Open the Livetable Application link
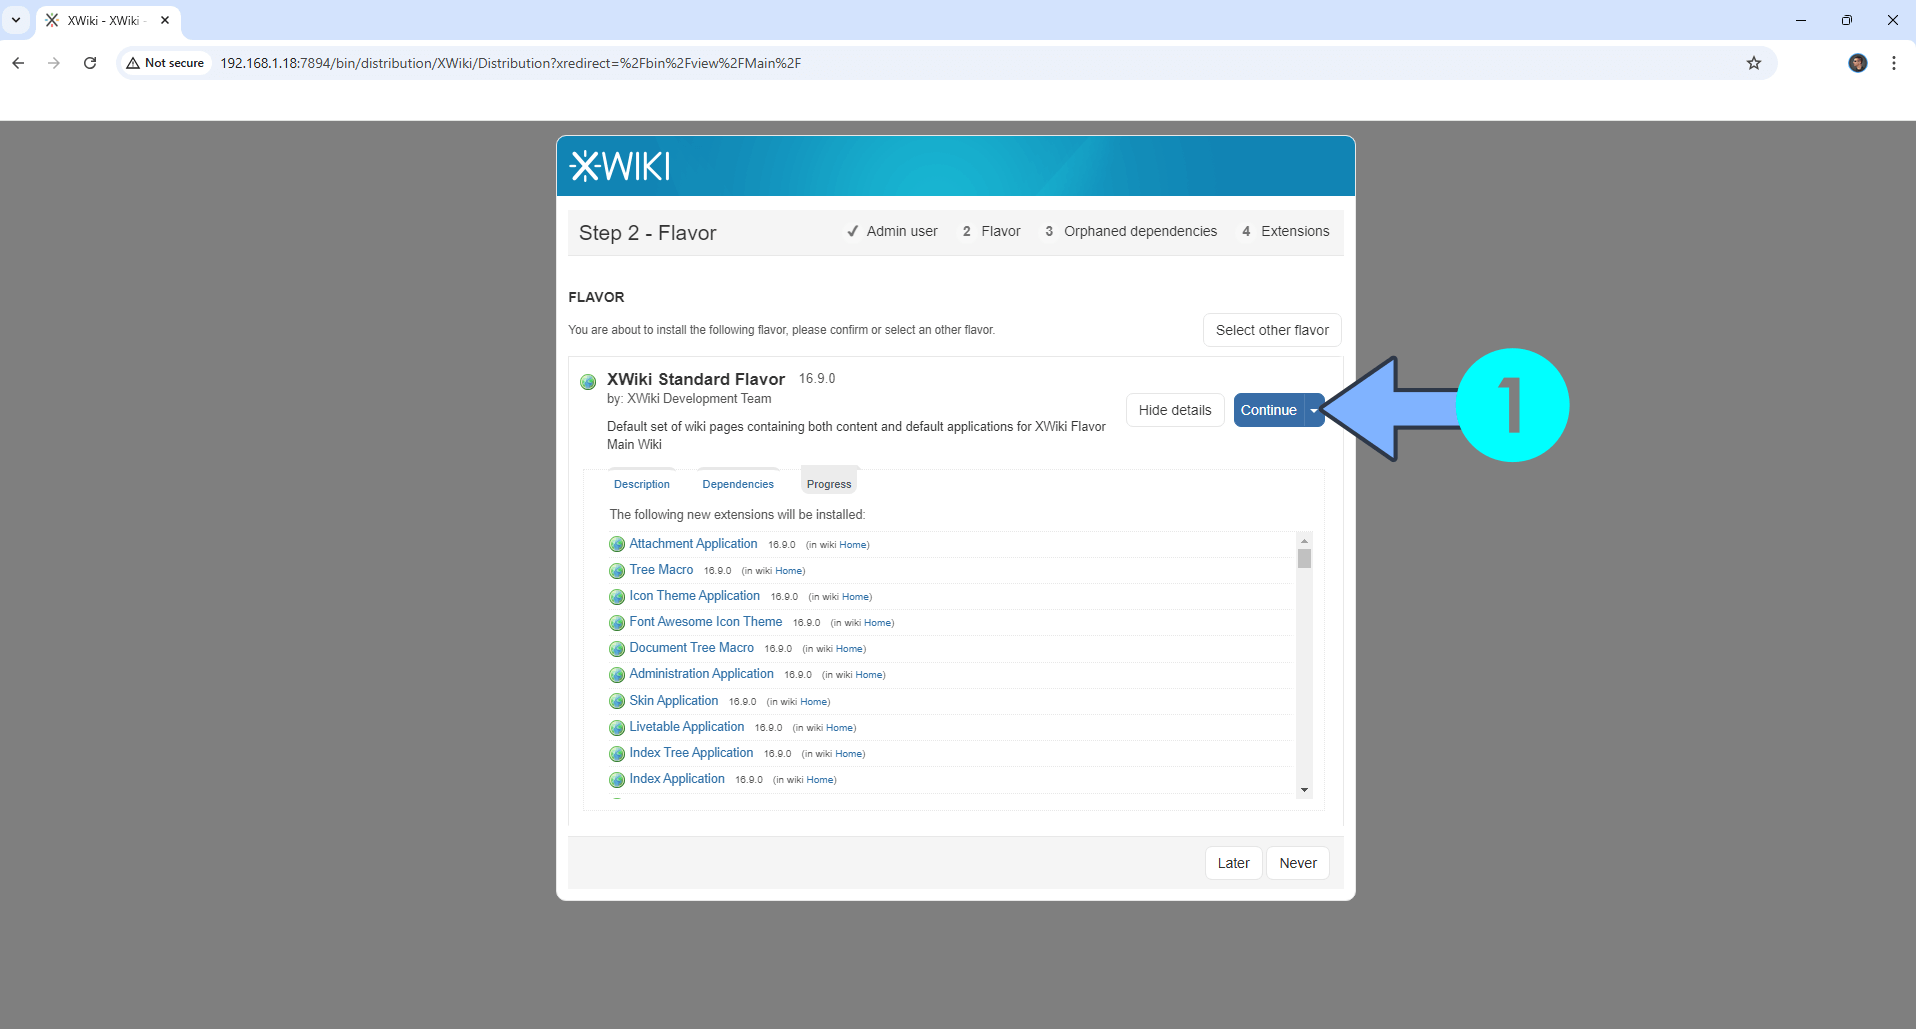 [x=686, y=727]
